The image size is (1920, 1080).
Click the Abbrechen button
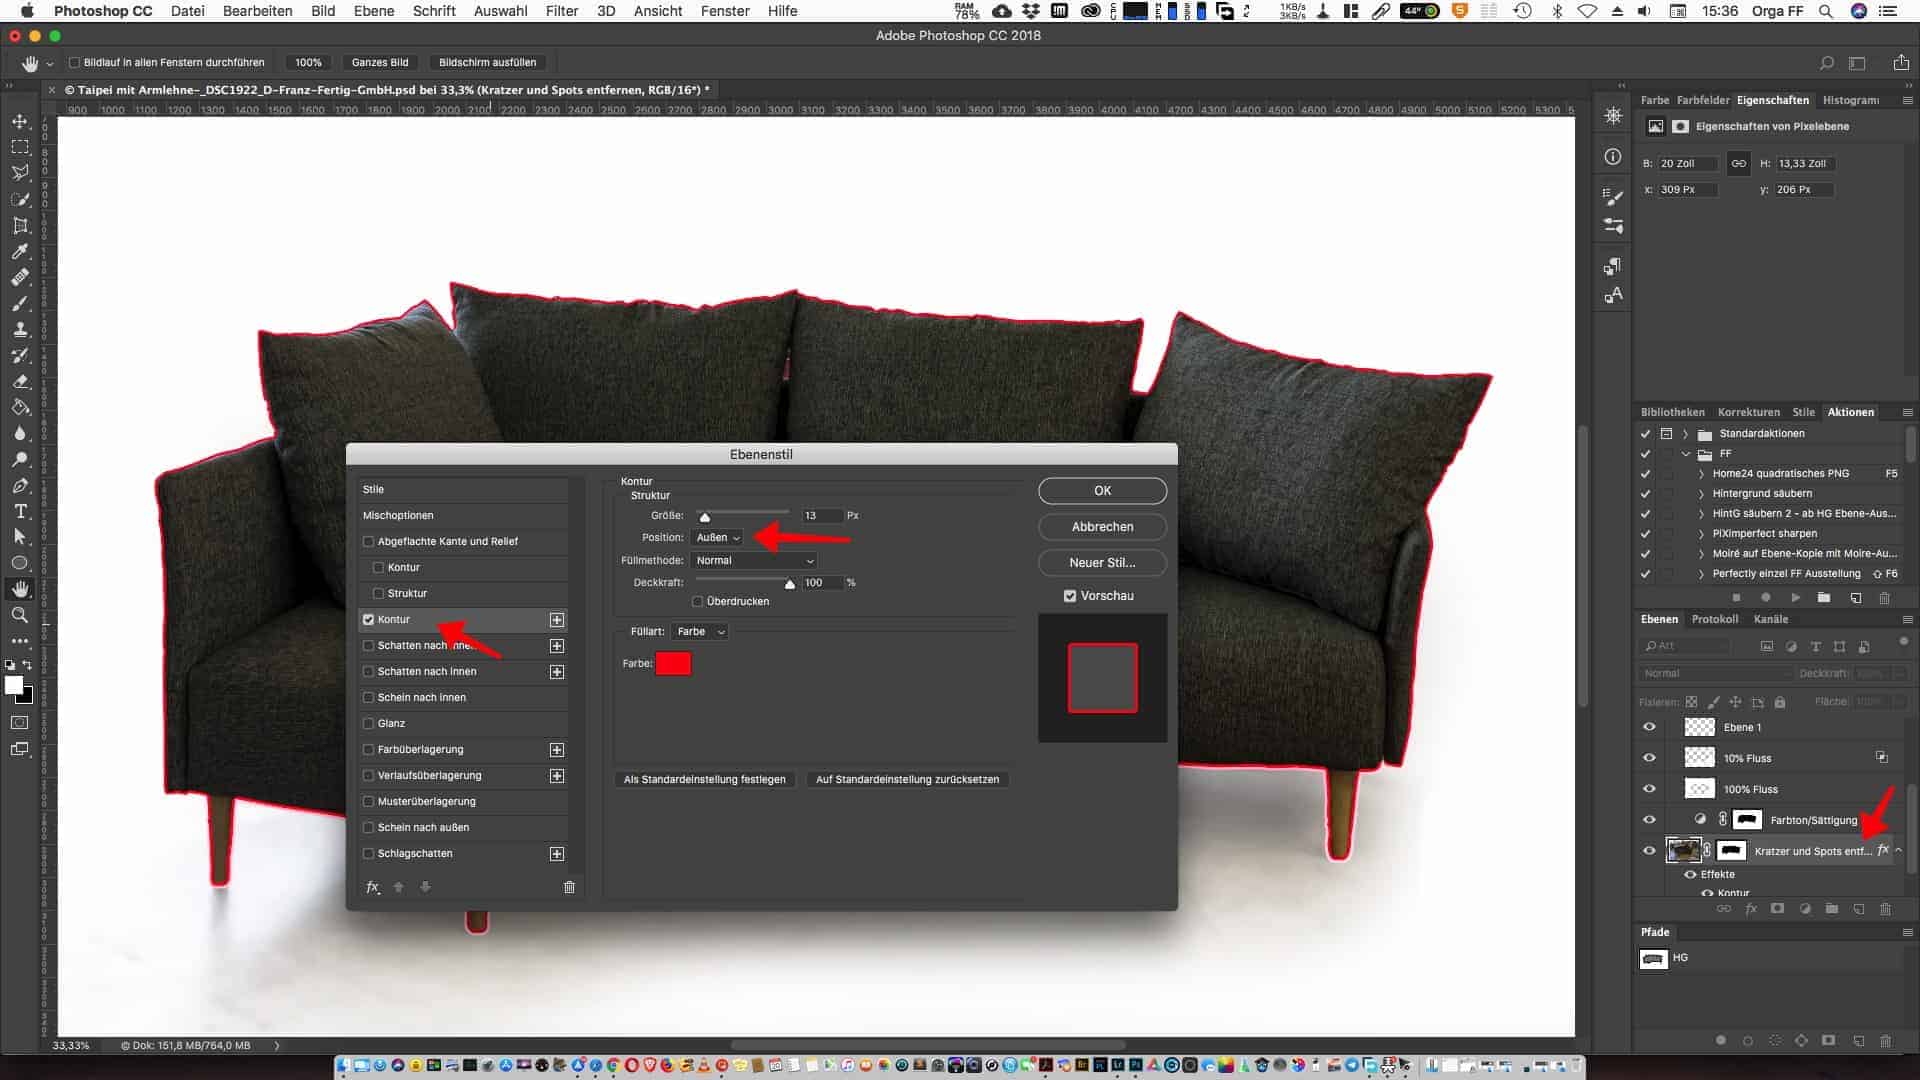click(x=1102, y=527)
